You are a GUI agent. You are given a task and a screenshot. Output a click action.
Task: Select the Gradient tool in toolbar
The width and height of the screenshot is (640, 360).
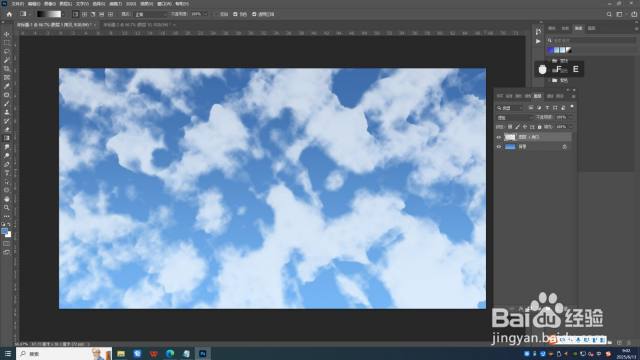7,138
